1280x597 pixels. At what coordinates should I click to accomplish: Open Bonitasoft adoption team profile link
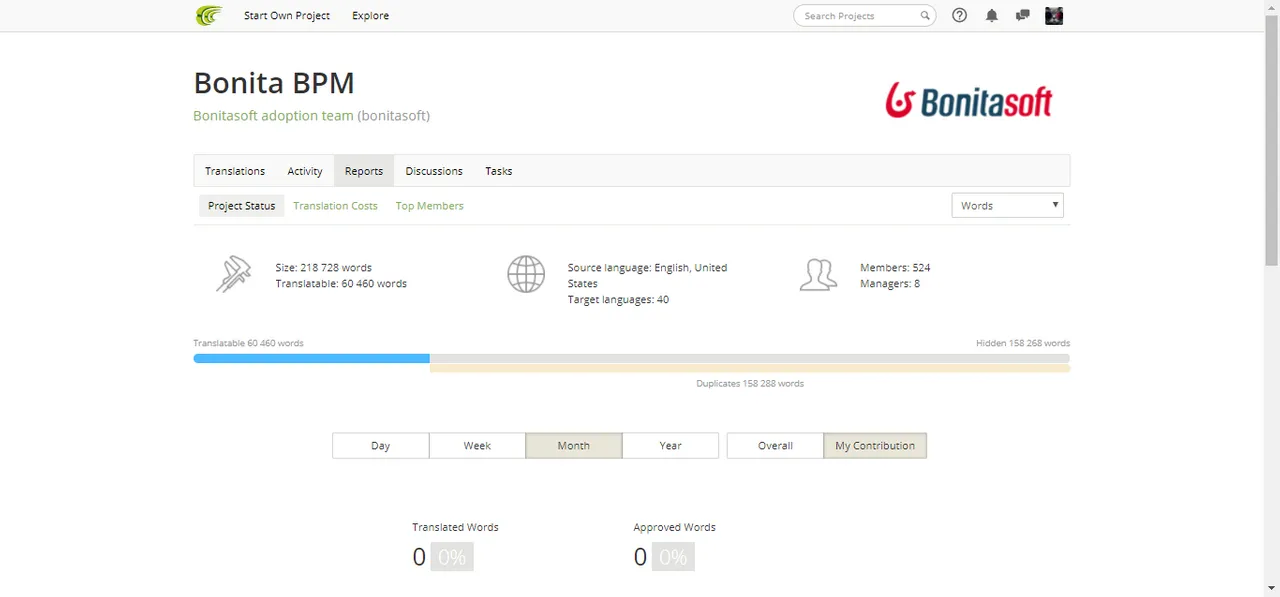click(x=273, y=115)
